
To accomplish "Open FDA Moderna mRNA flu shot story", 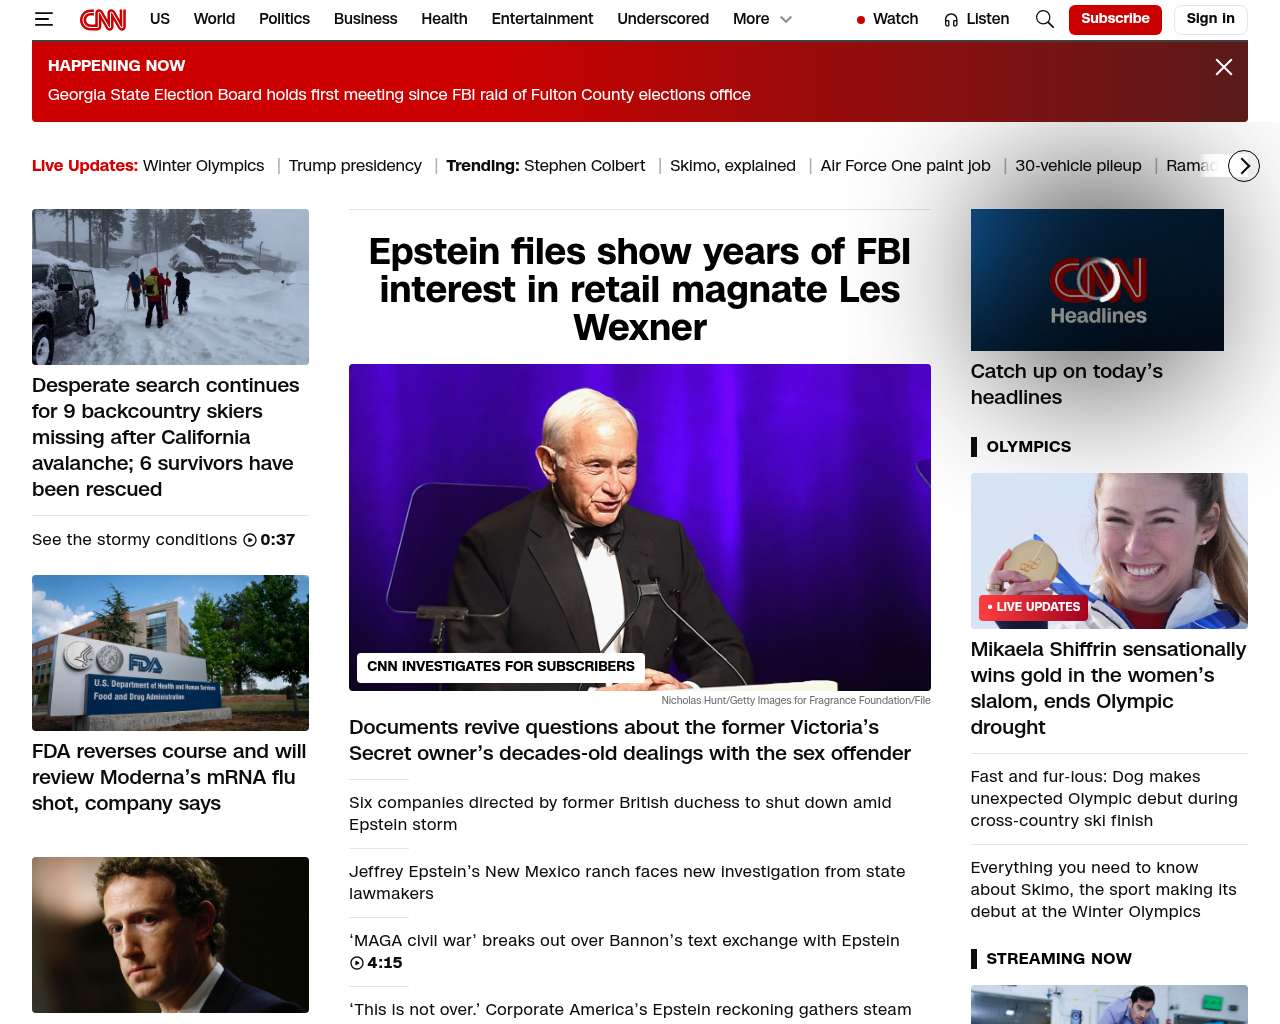I will pos(169,777).
